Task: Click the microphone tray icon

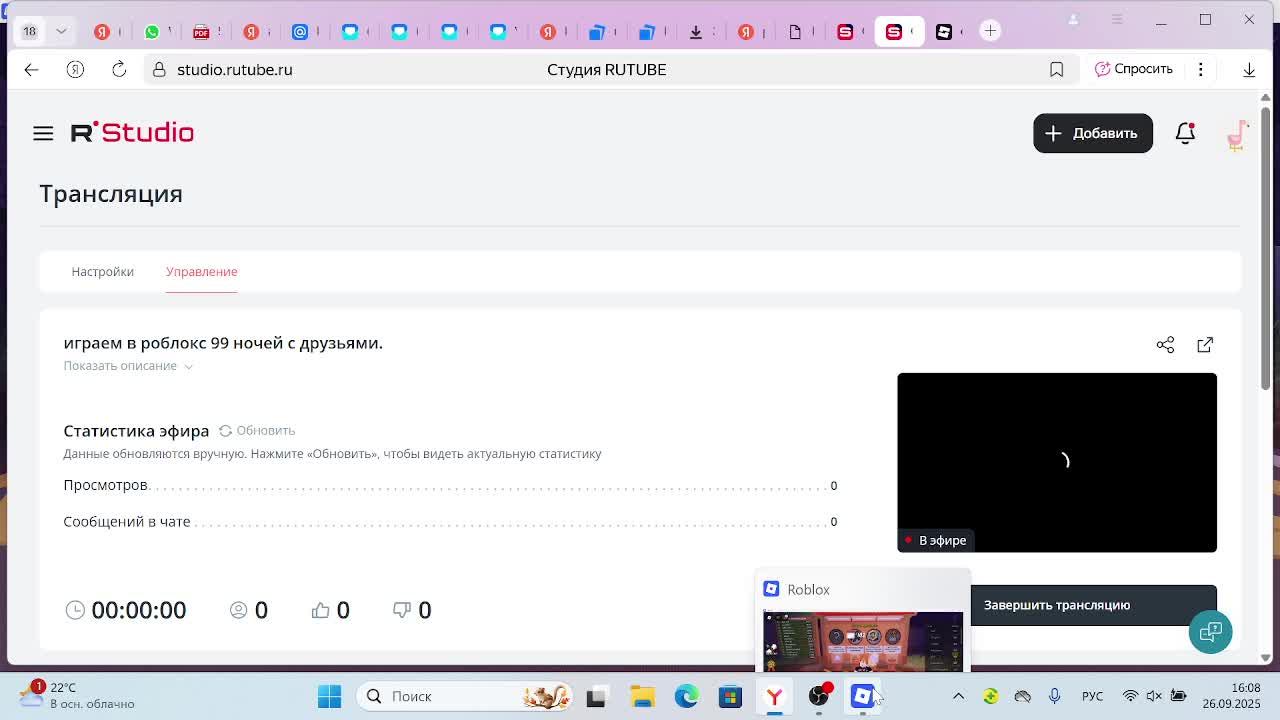Action: click(1054, 696)
